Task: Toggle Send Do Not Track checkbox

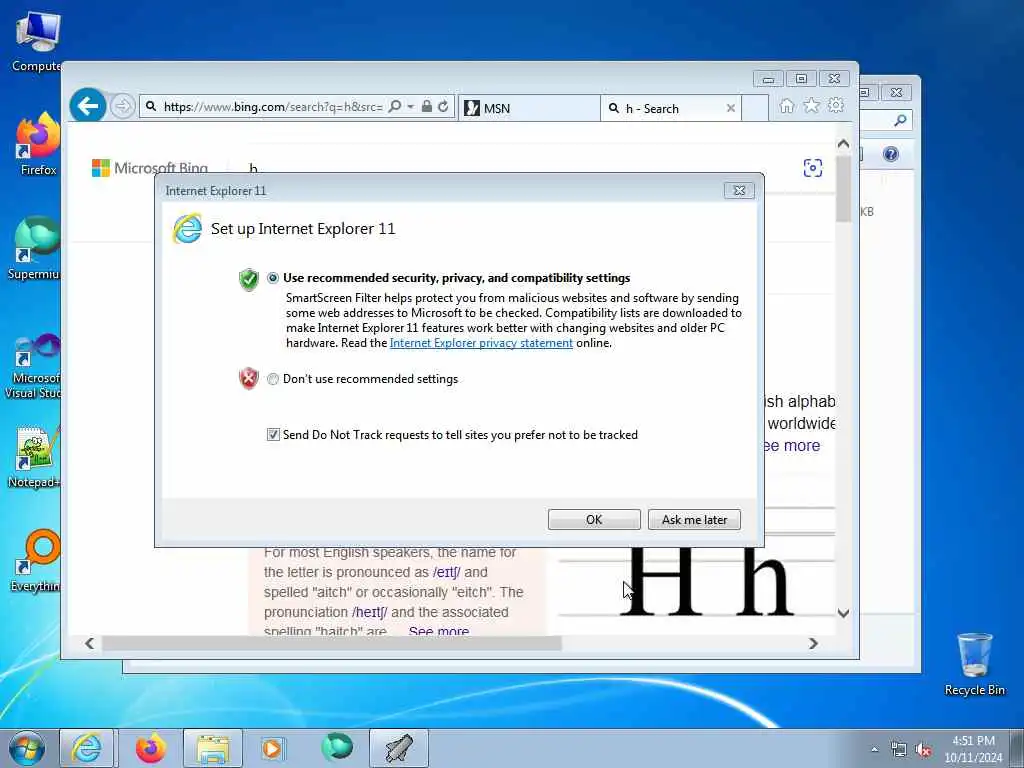Action: [x=273, y=434]
